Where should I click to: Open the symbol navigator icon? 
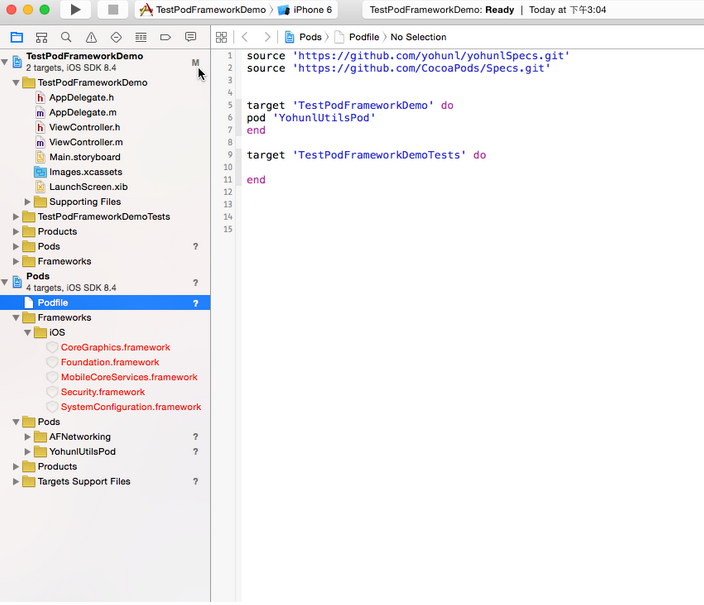(x=42, y=37)
